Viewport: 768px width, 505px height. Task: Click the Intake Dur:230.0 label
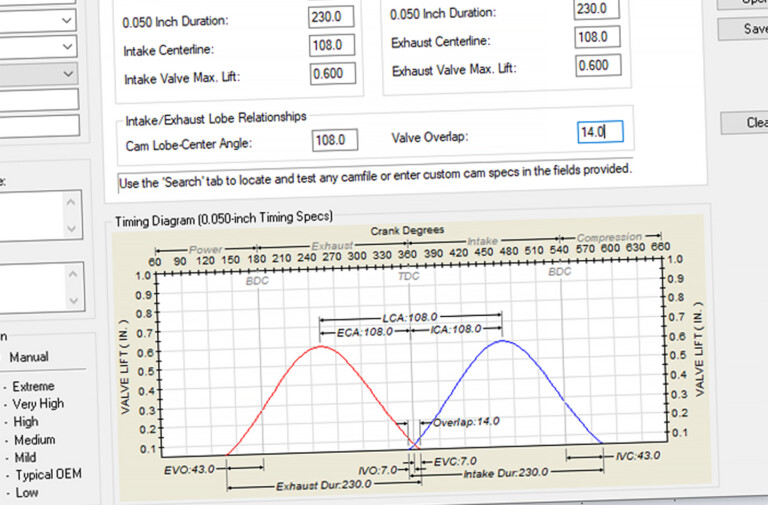click(x=505, y=473)
